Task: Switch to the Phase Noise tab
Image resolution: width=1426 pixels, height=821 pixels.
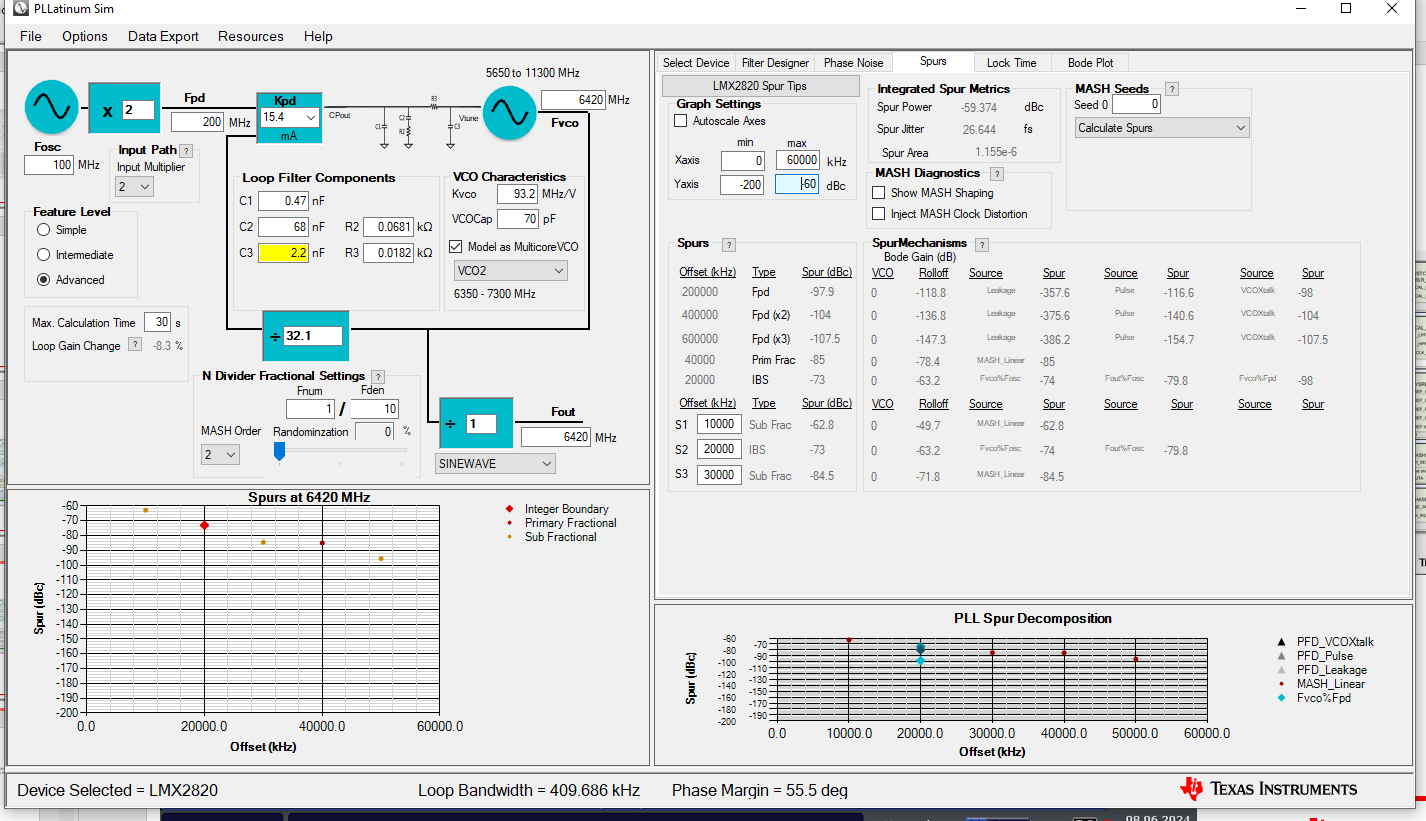Action: pyautogui.click(x=852, y=63)
